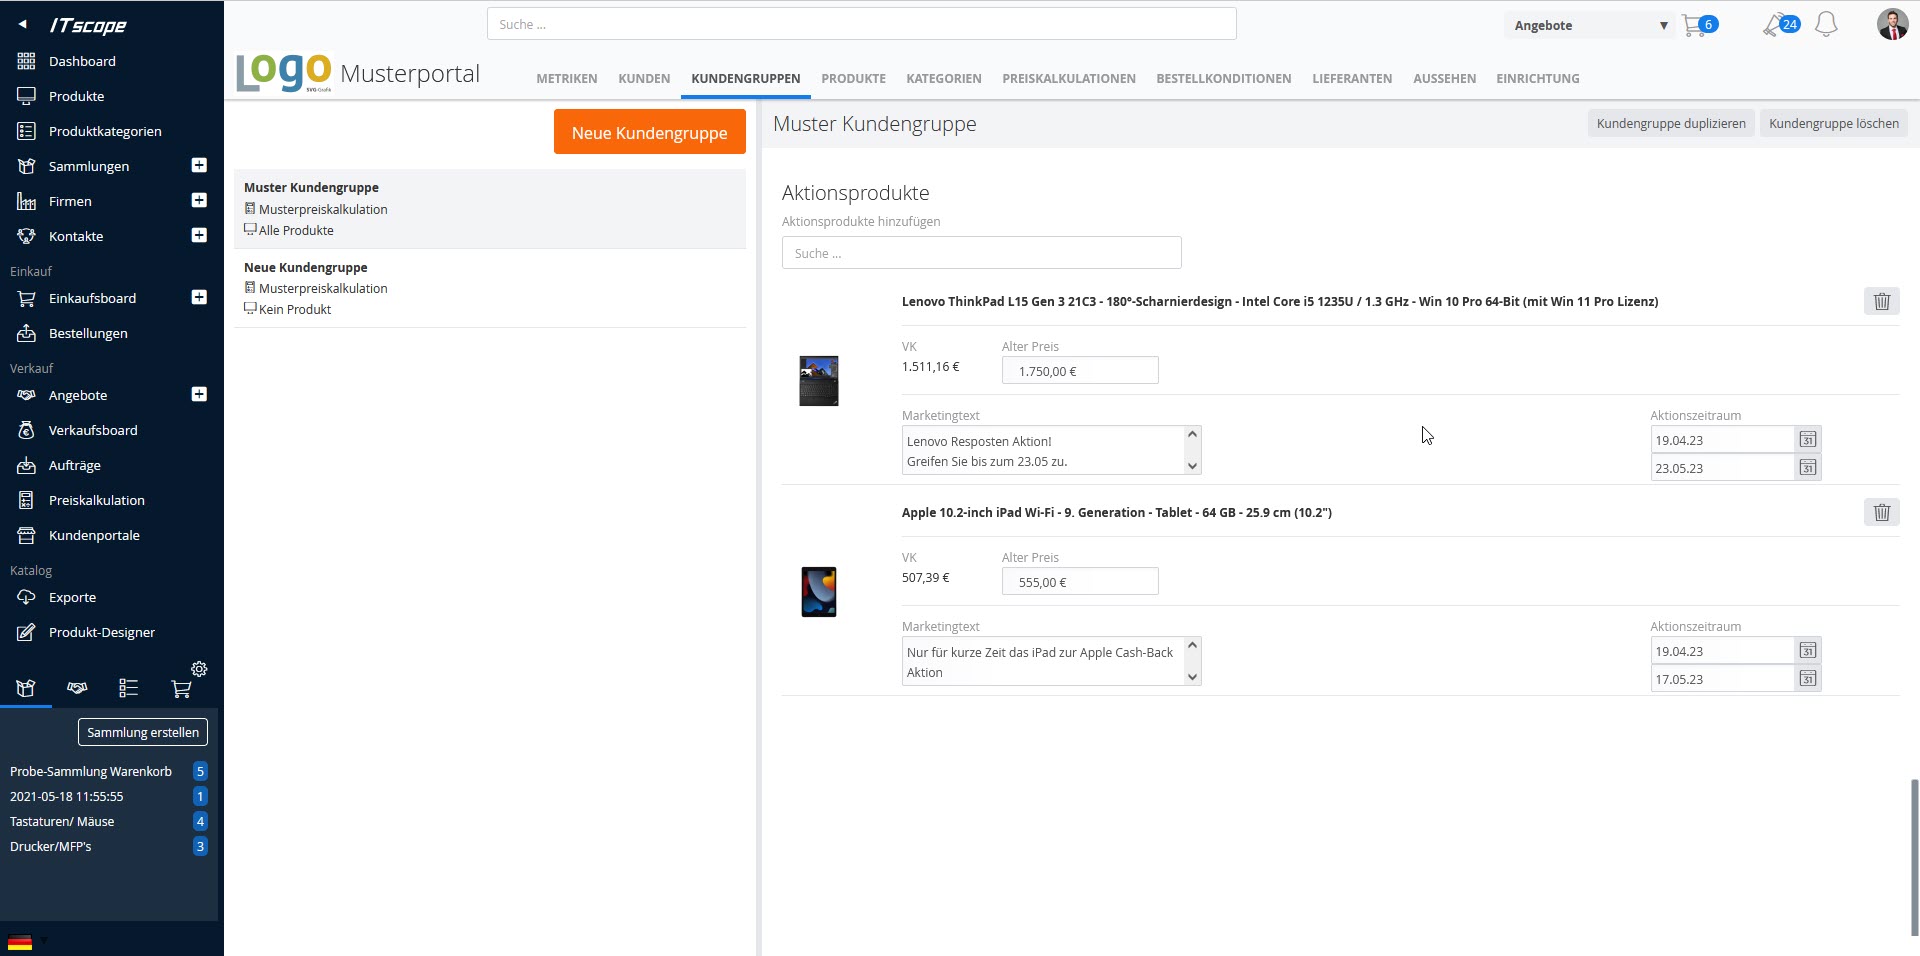Screen dimensions: 1920x956
Task: Switch to handshake offers tab icon at sidebar bottom
Action: tap(77, 688)
